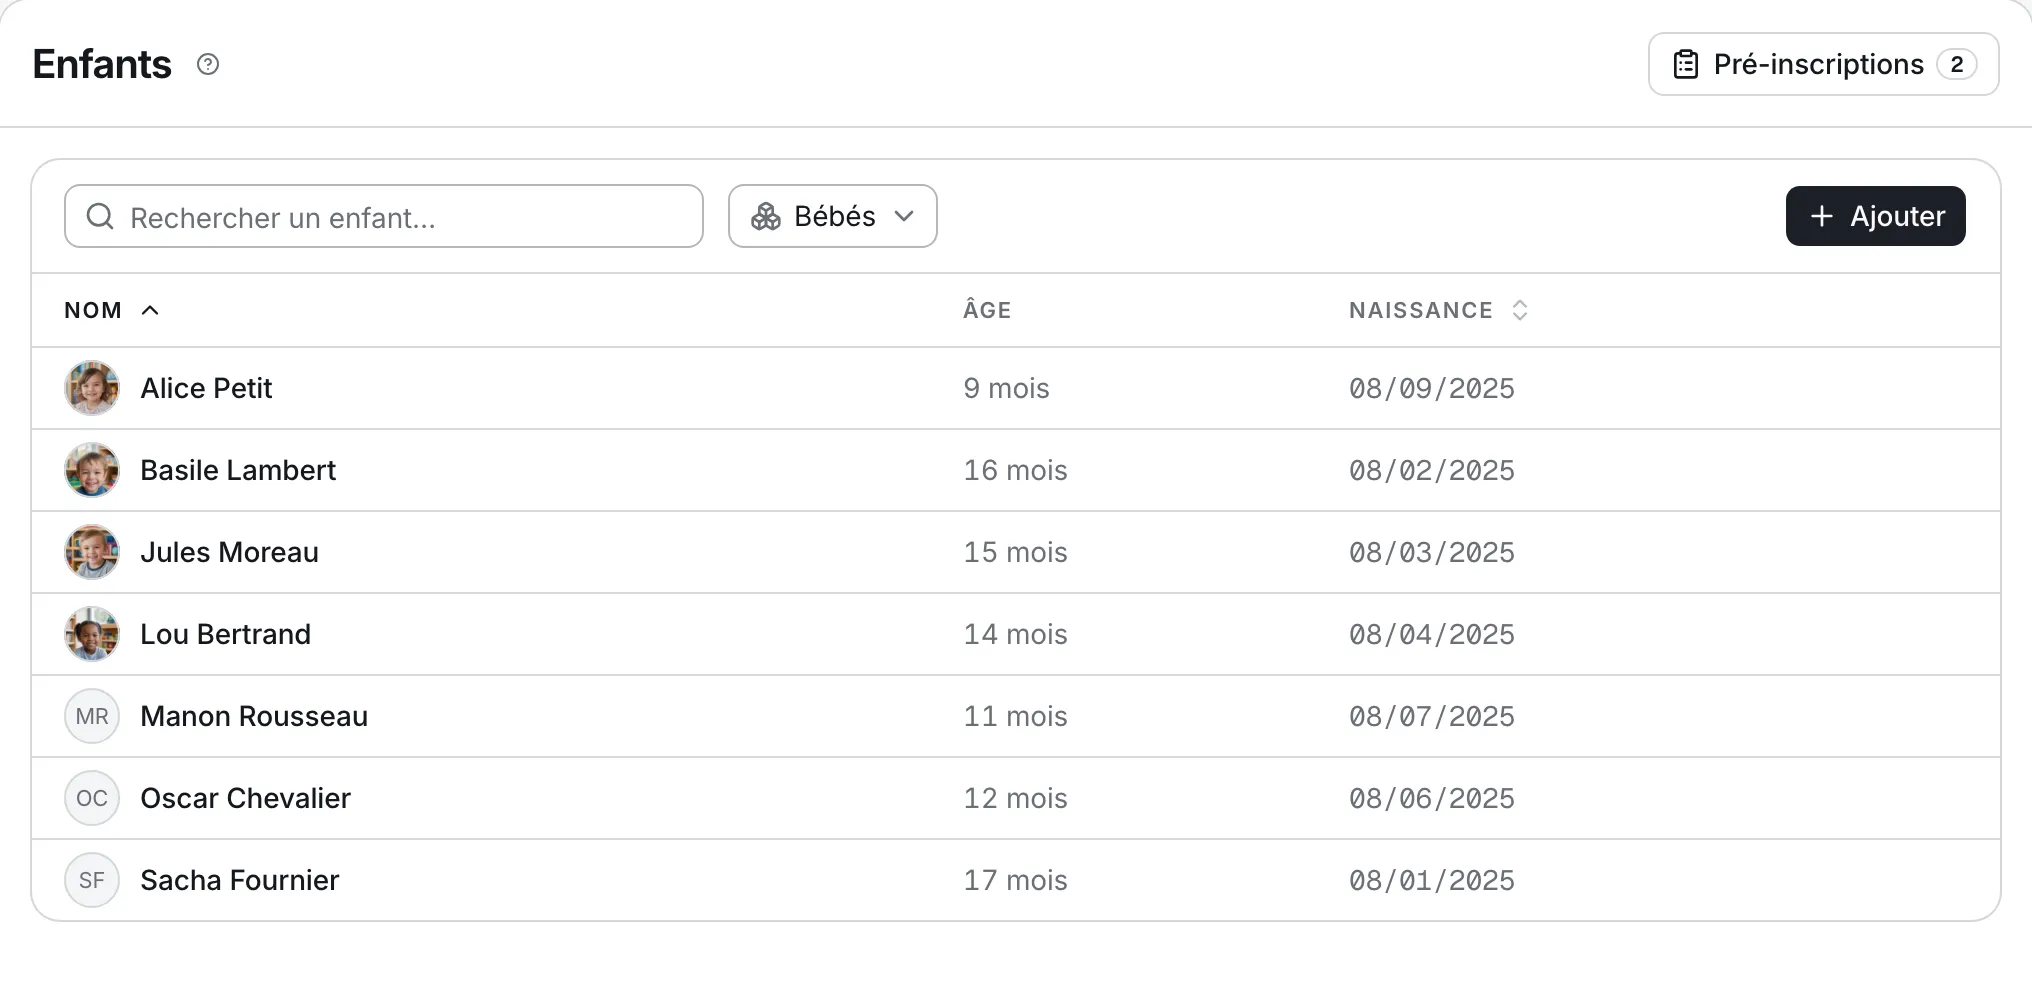This screenshot has width=2032, height=982.
Task: Click the SF initials avatar
Action: point(92,880)
